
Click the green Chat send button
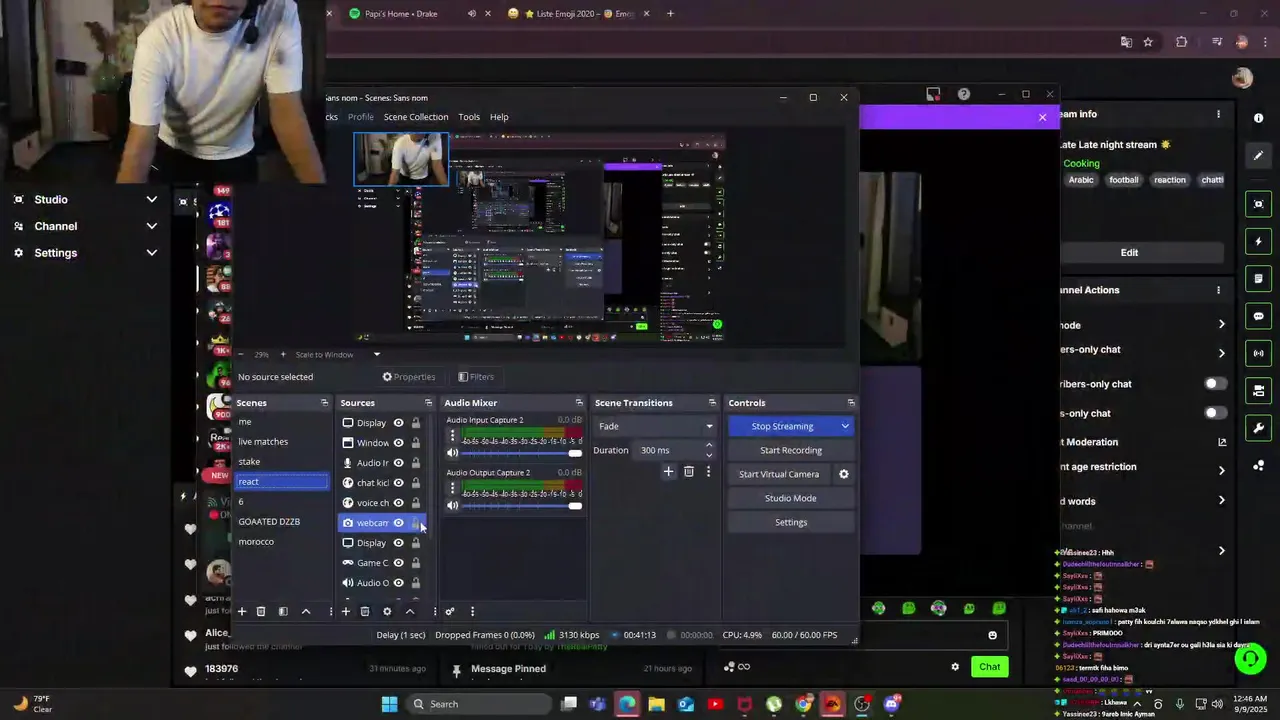(x=989, y=667)
